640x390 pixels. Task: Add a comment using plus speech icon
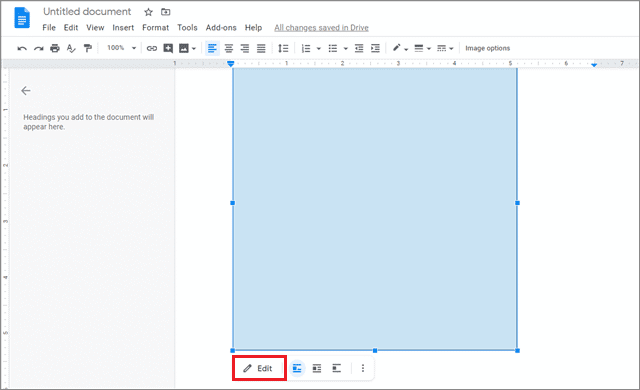click(168, 48)
